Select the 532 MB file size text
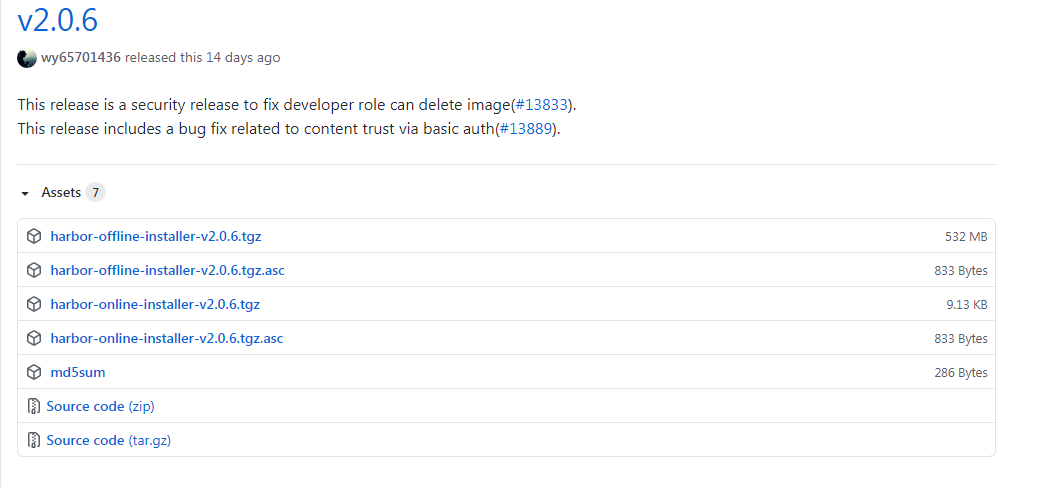 (966, 237)
